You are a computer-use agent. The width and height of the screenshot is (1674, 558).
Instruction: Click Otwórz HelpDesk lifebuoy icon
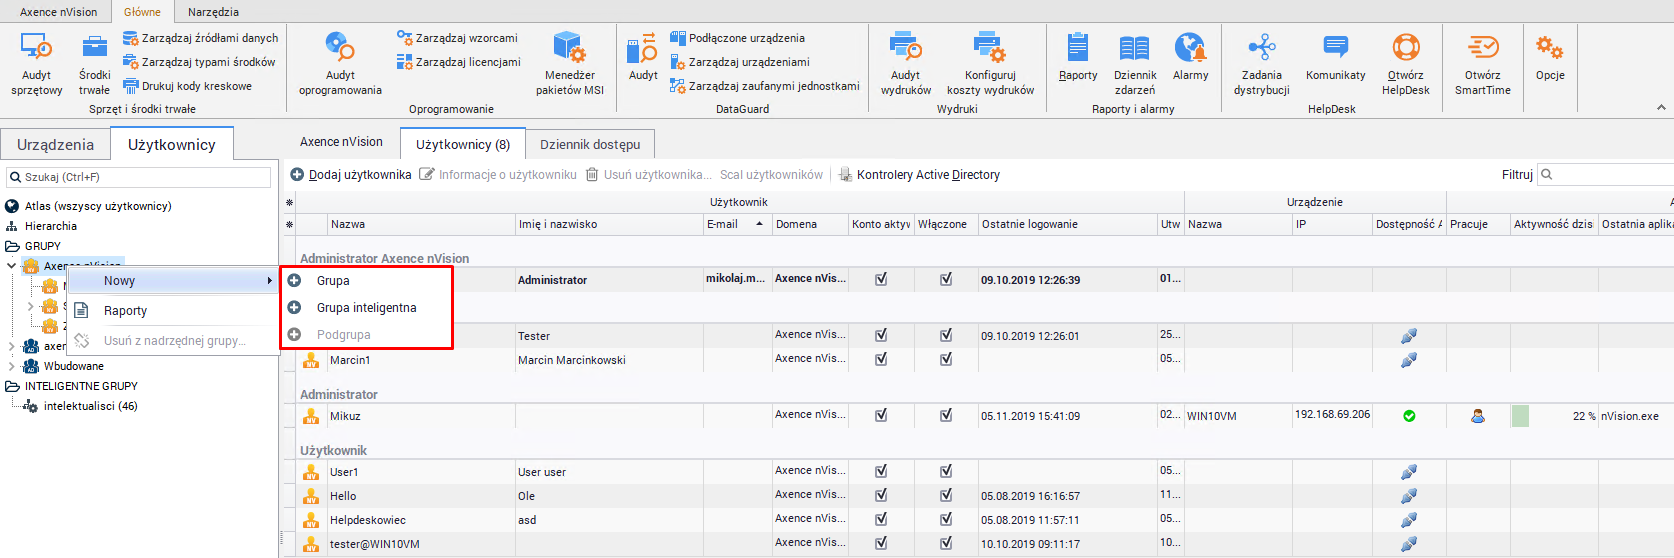tap(1405, 48)
